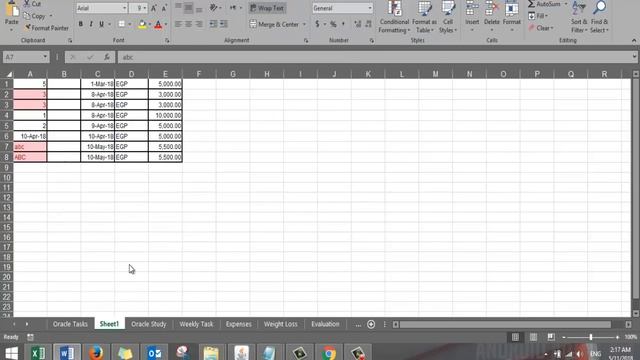The height and width of the screenshot is (360, 640).
Task: Click Decrease Decimal icon
Action: 368,24
